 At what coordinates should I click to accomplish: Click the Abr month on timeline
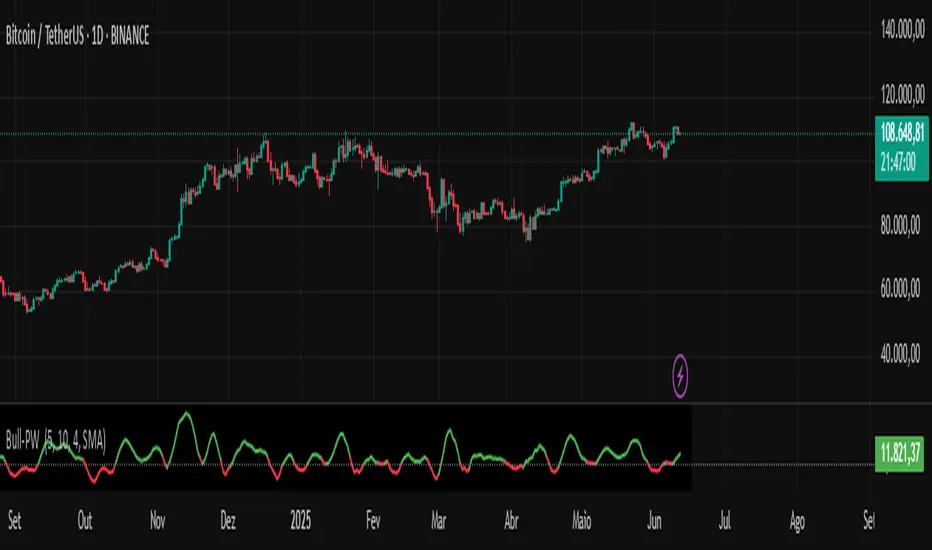click(x=511, y=521)
